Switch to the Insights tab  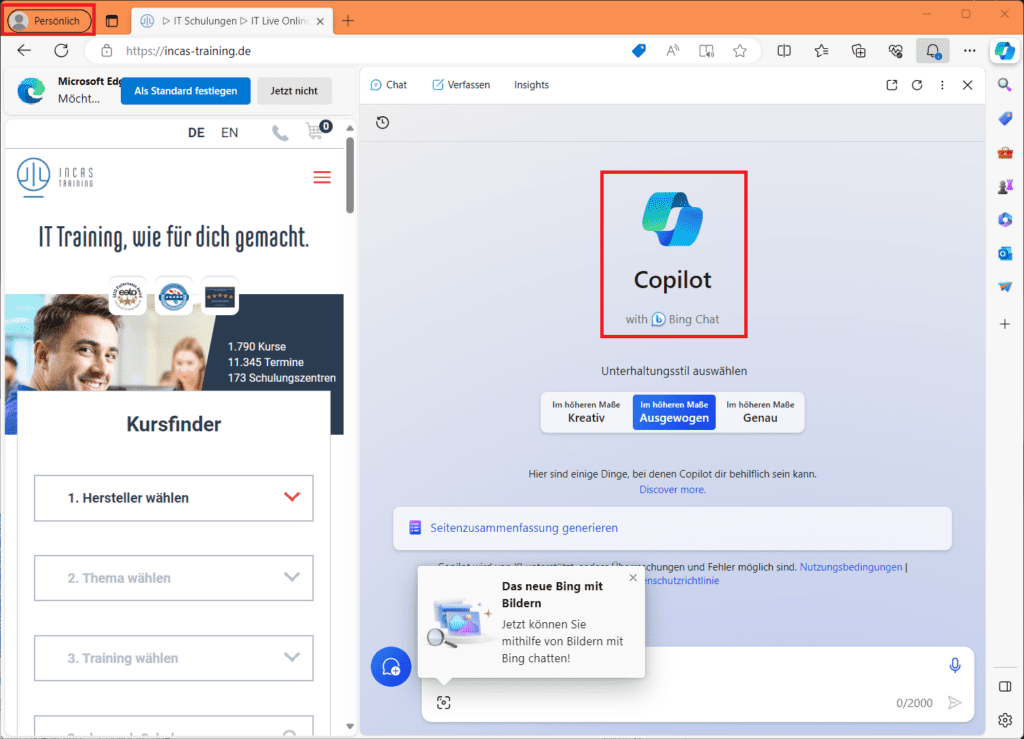point(531,85)
